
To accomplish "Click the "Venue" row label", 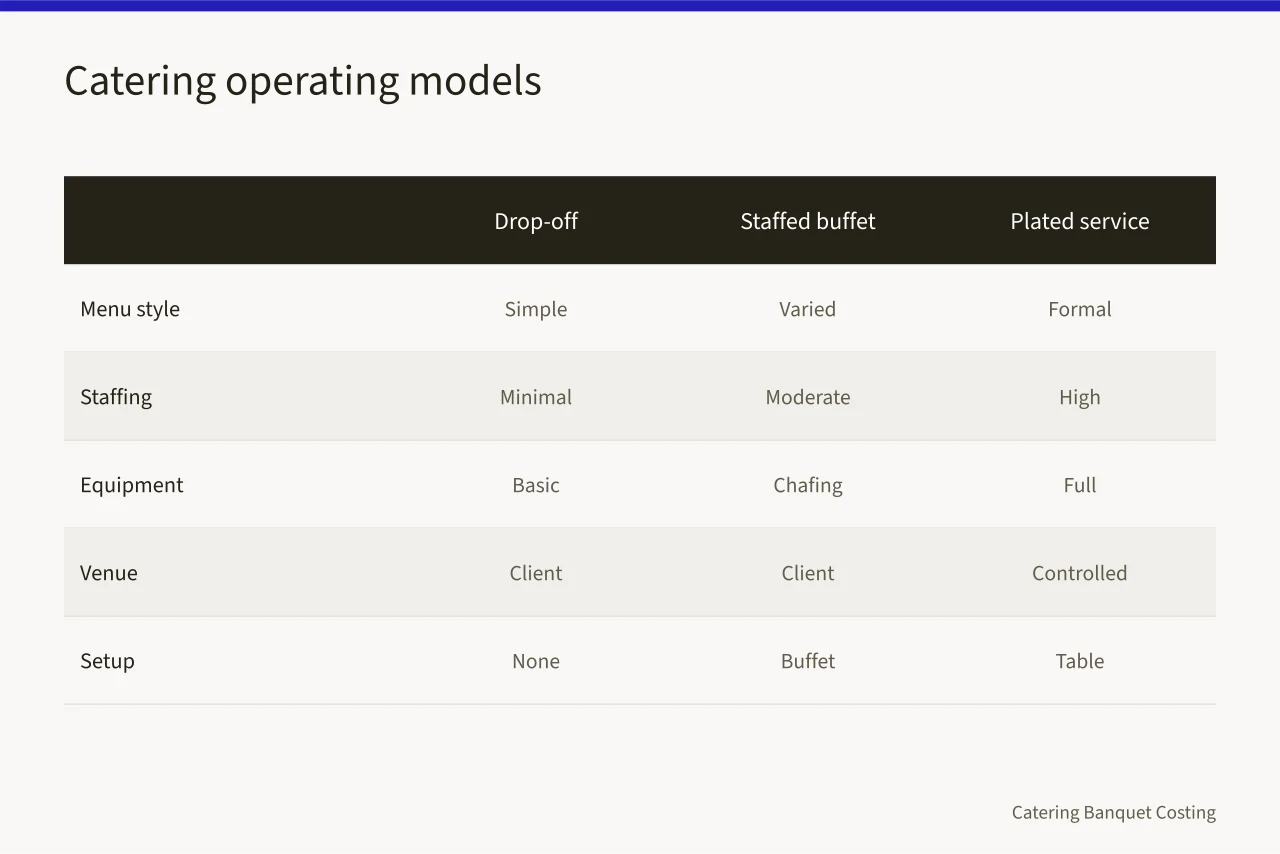I will coord(109,573).
